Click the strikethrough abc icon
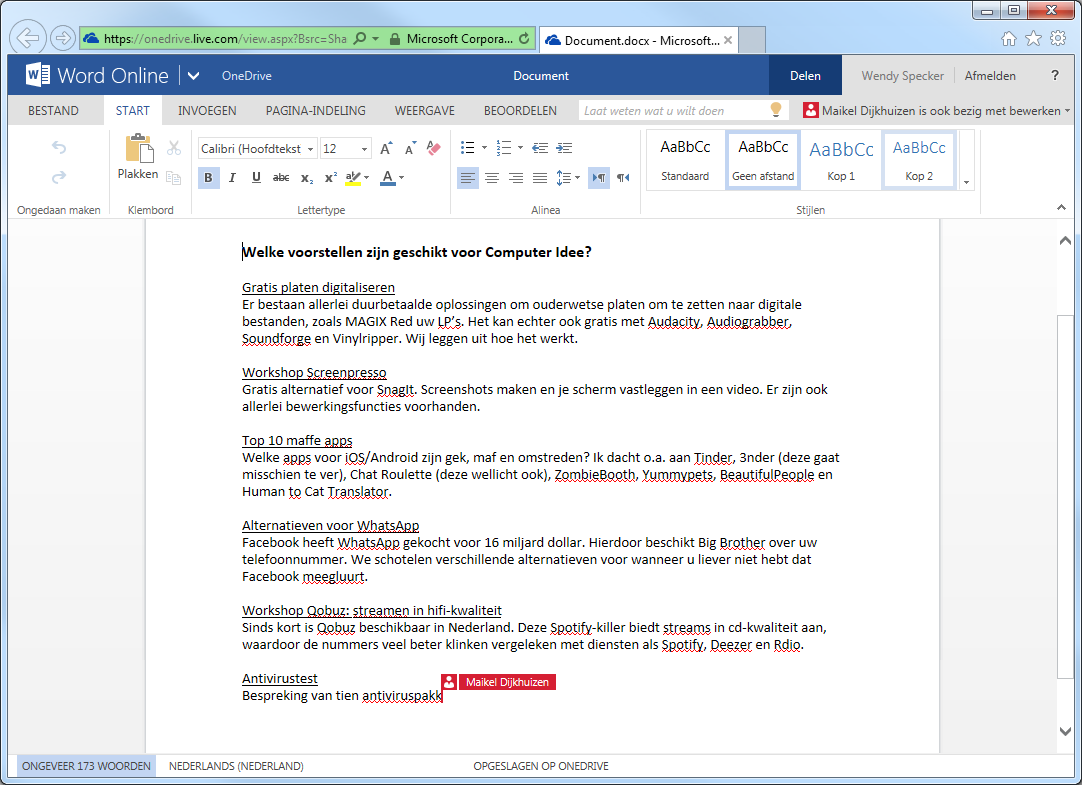The image size is (1082, 785). tap(281, 178)
